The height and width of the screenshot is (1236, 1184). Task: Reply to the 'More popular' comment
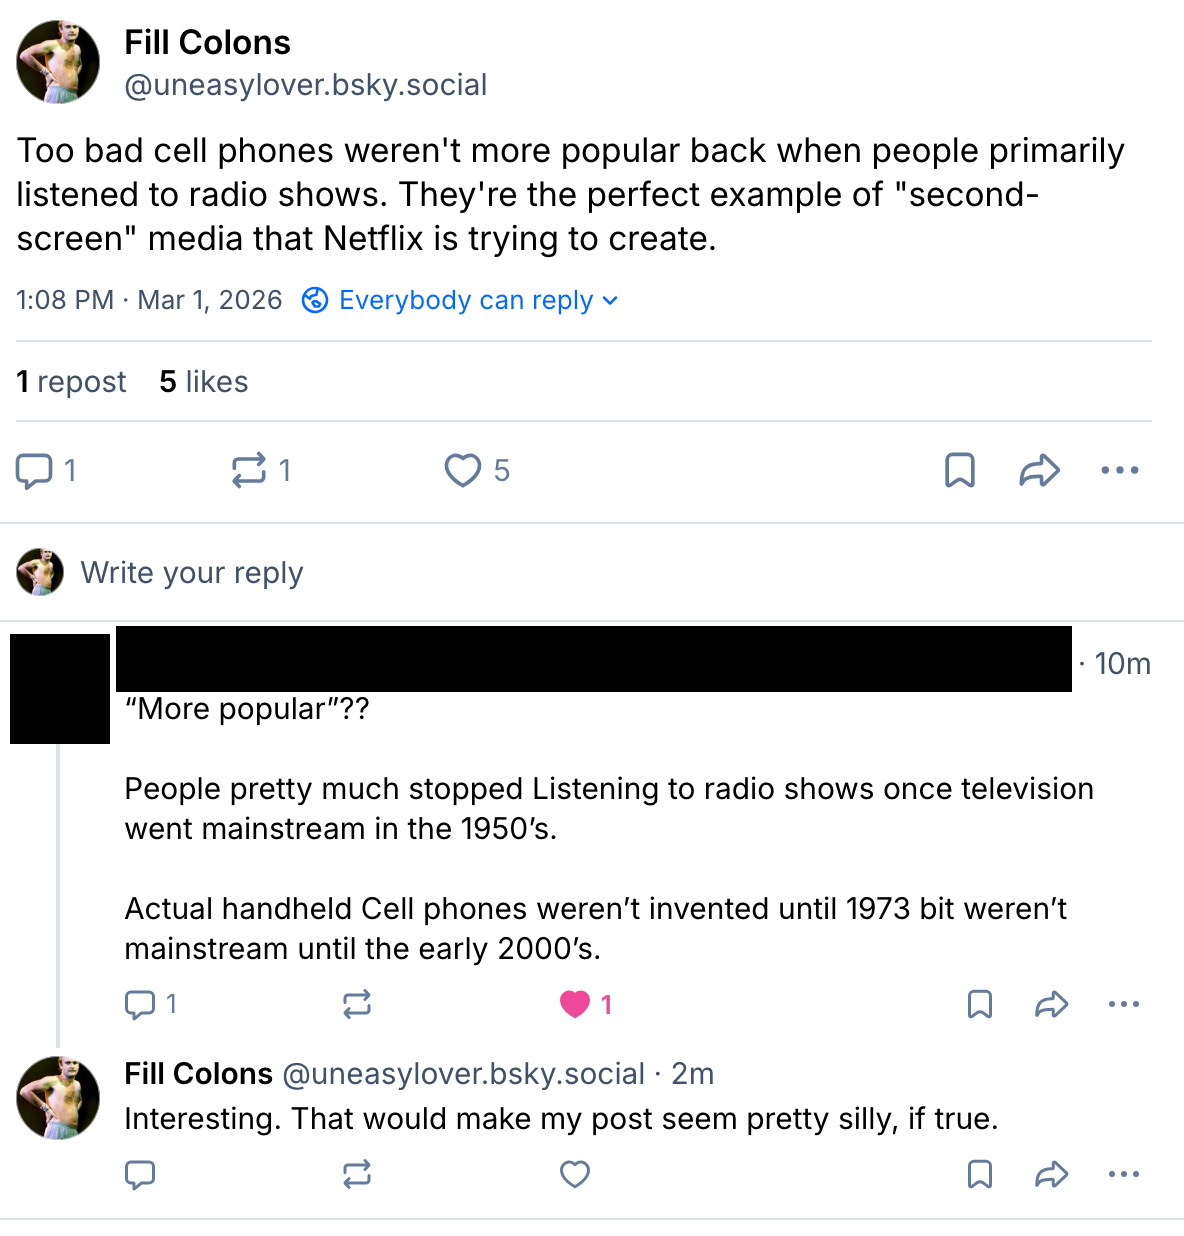click(x=140, y=1004)
